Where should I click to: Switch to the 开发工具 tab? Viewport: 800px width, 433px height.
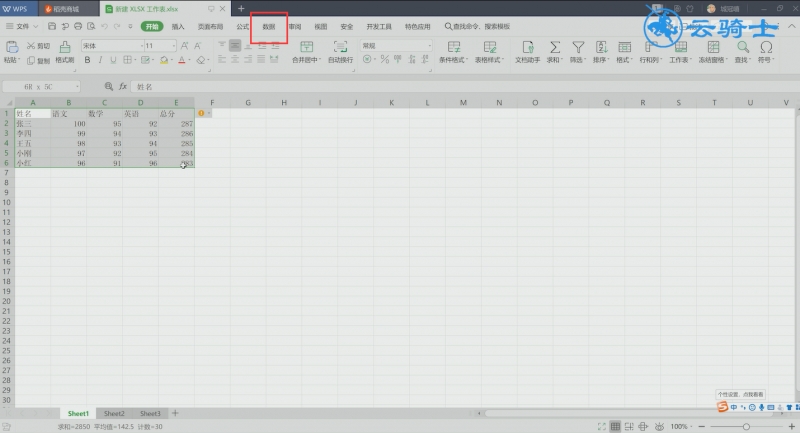[379, 27]
